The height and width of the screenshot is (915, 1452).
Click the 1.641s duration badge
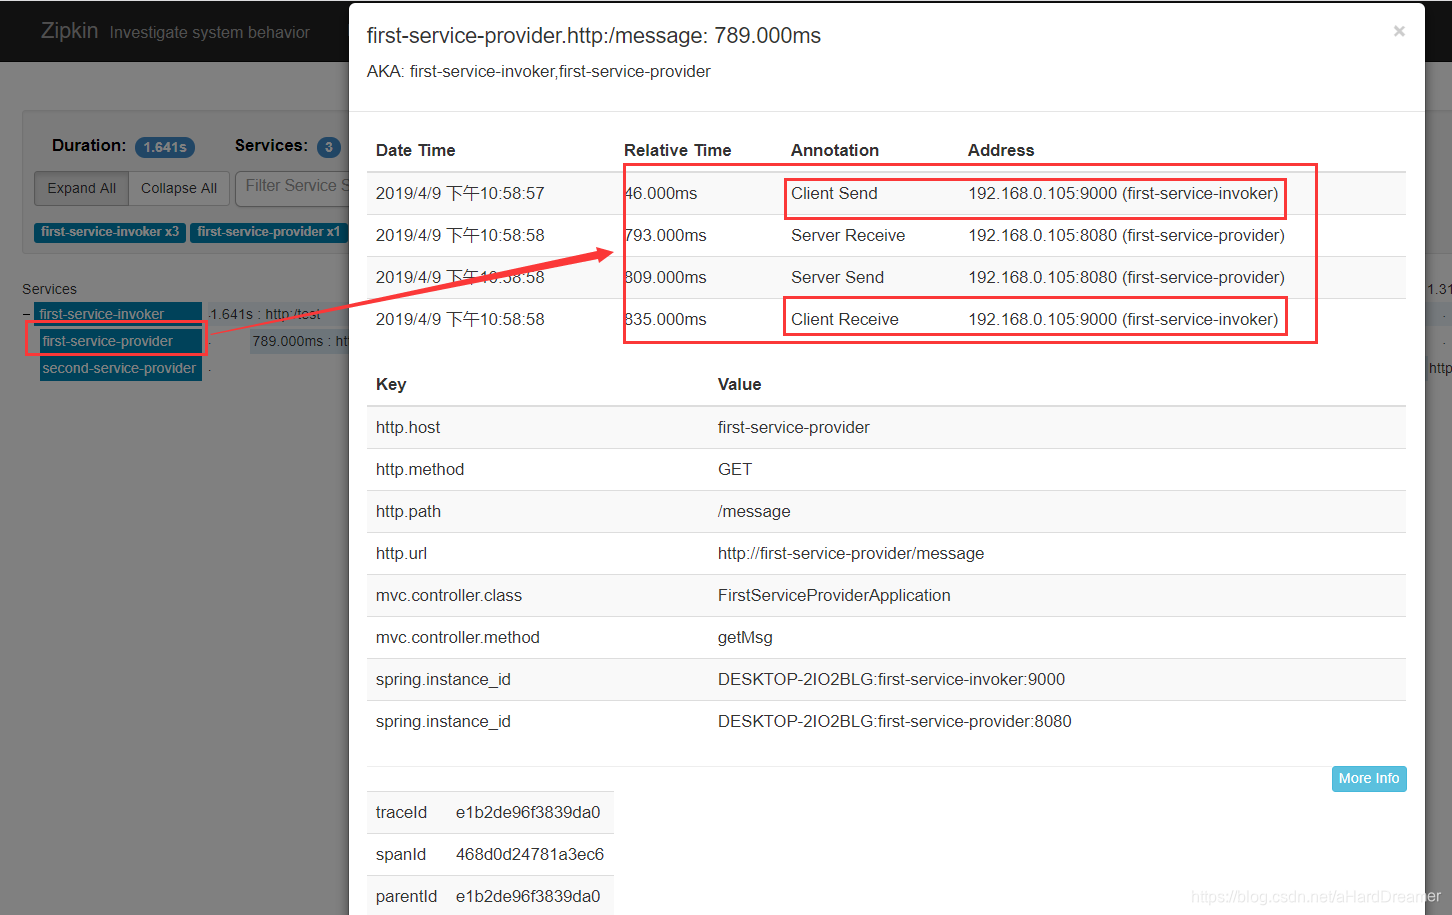click(165, 147)
